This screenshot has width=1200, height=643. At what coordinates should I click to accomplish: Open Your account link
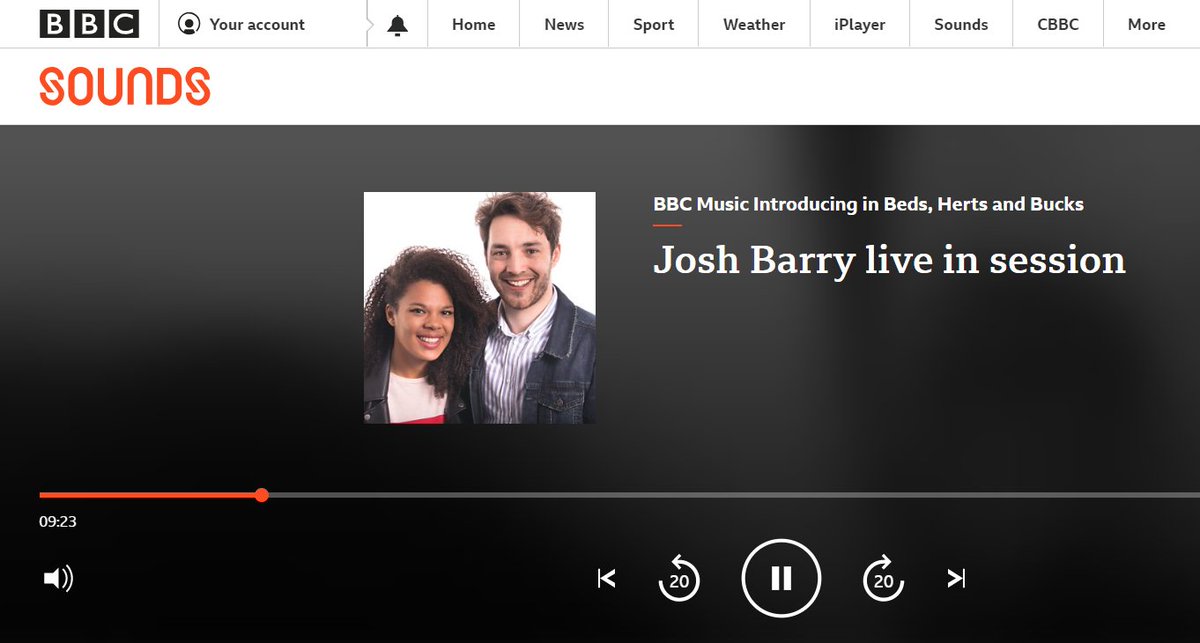coord(257,24)
